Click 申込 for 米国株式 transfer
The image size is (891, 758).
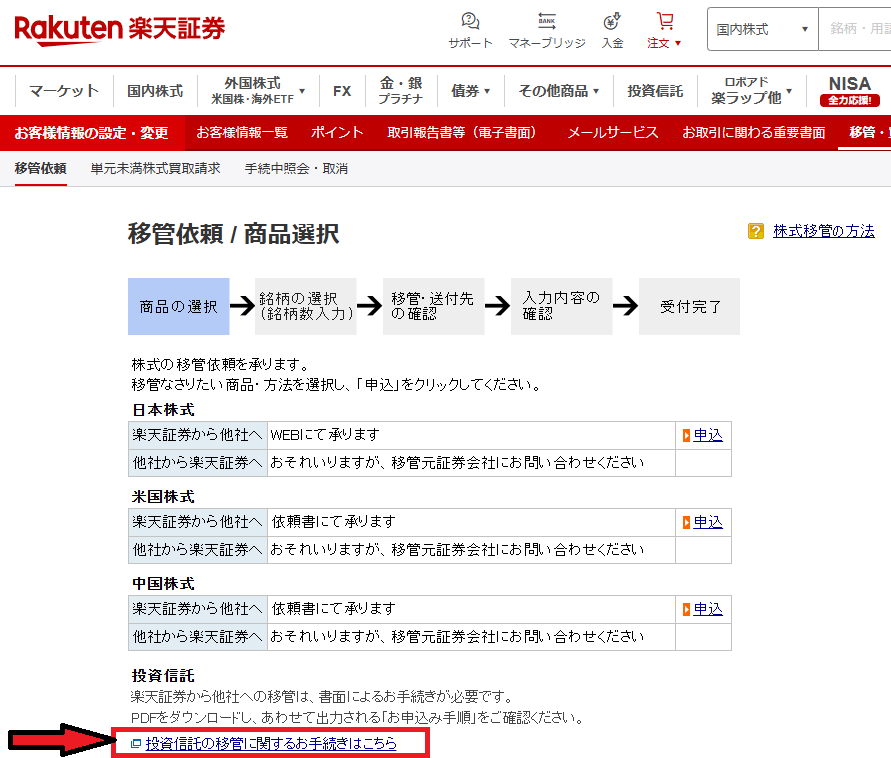tap(708, 522)
